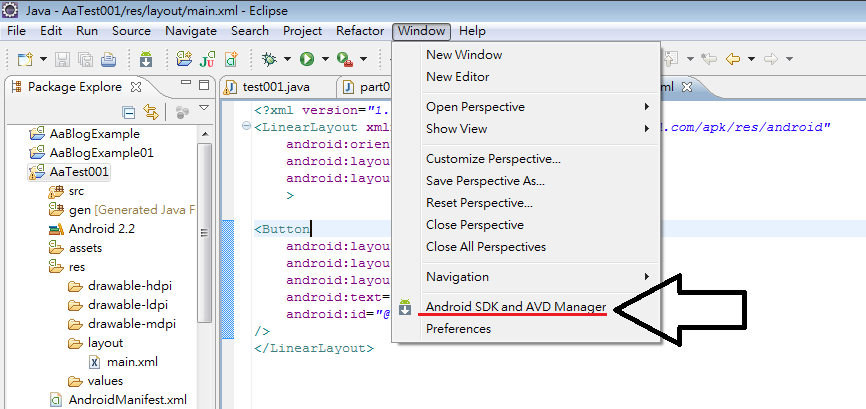This screenshot has width=866, height=409.
Task: Toggle Link with Editor in Package Explorer
Action: (150, 112)
